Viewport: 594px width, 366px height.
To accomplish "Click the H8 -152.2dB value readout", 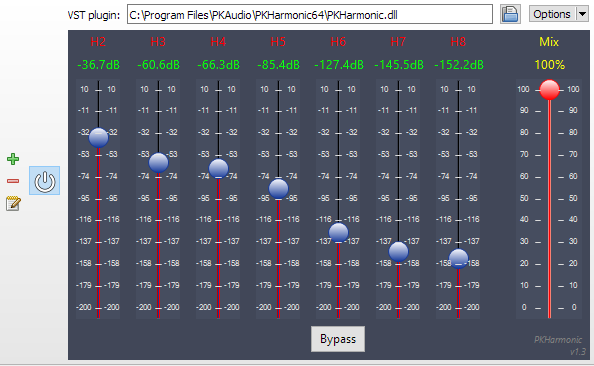I will coord(458,65).
